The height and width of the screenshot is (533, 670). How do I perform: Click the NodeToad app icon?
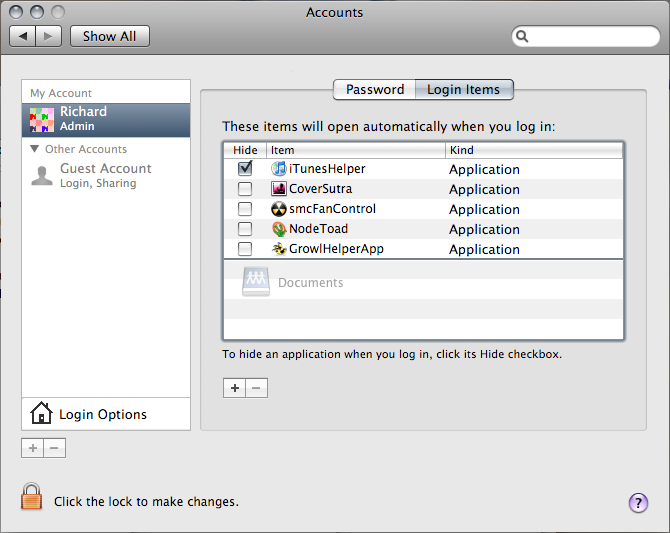(280, 229)
